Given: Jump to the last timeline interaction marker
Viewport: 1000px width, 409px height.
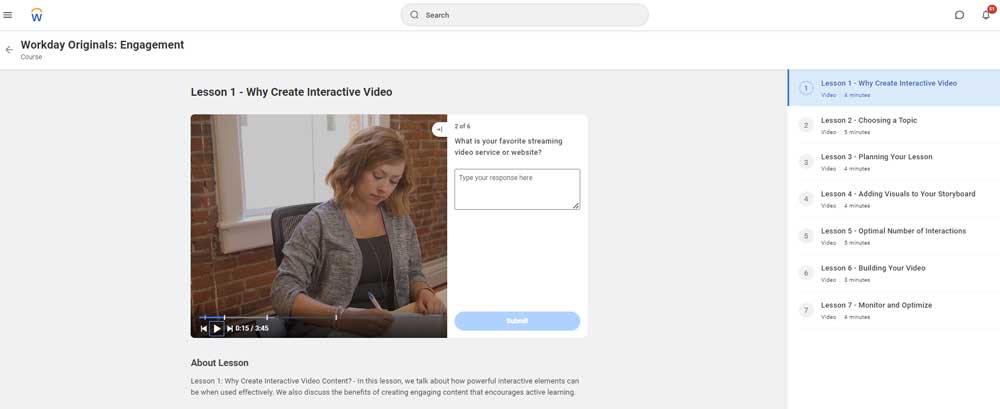Looking at the screenshot, I should coord(336,317).
